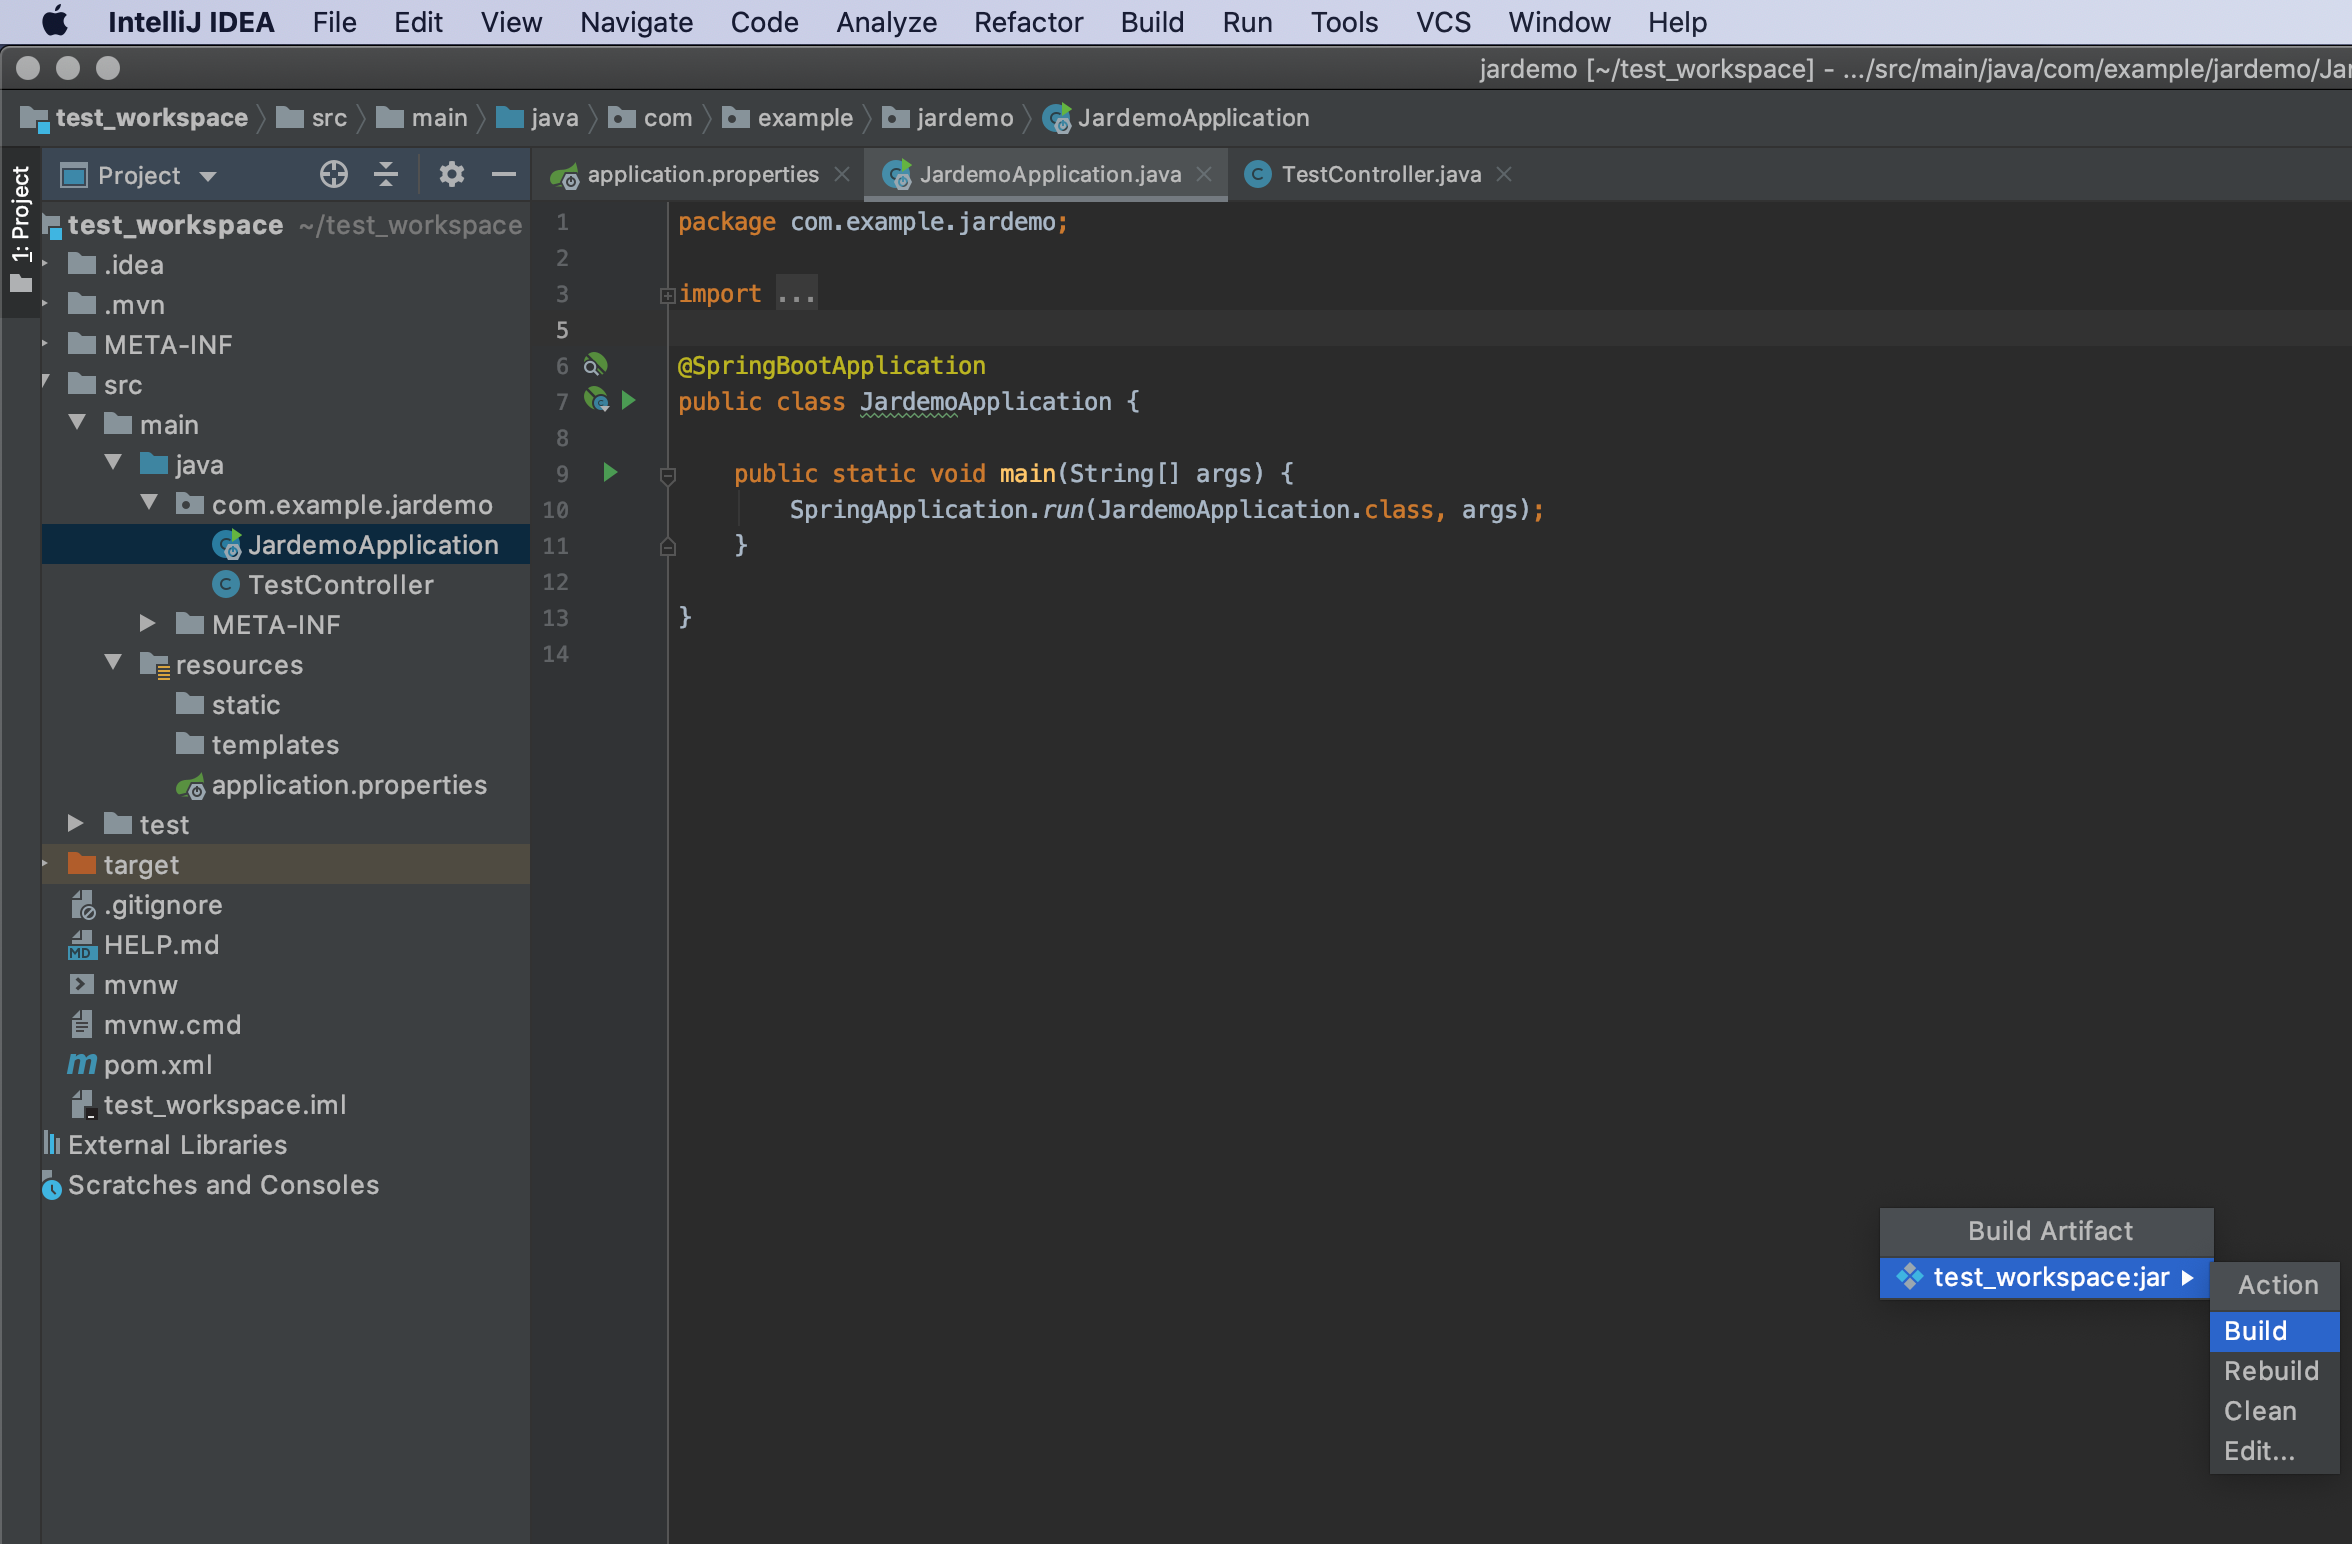Hide the Project panel with minus icon

tap(504, 175)
